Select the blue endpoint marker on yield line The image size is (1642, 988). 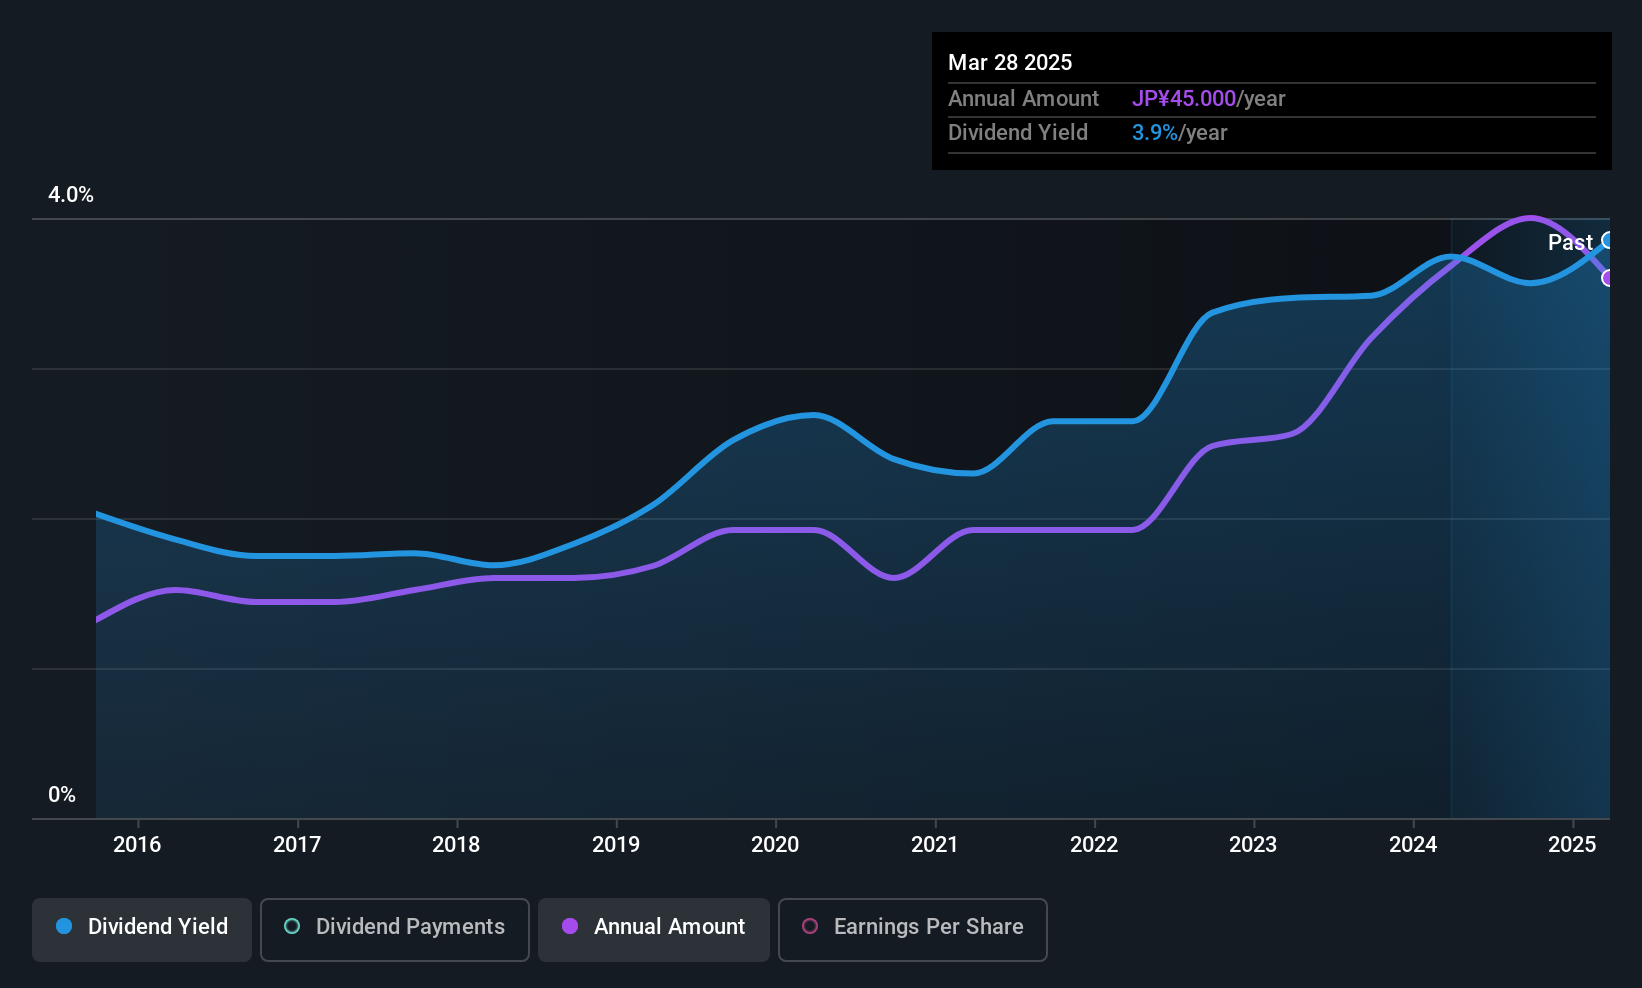click(x=1608, y=240)
